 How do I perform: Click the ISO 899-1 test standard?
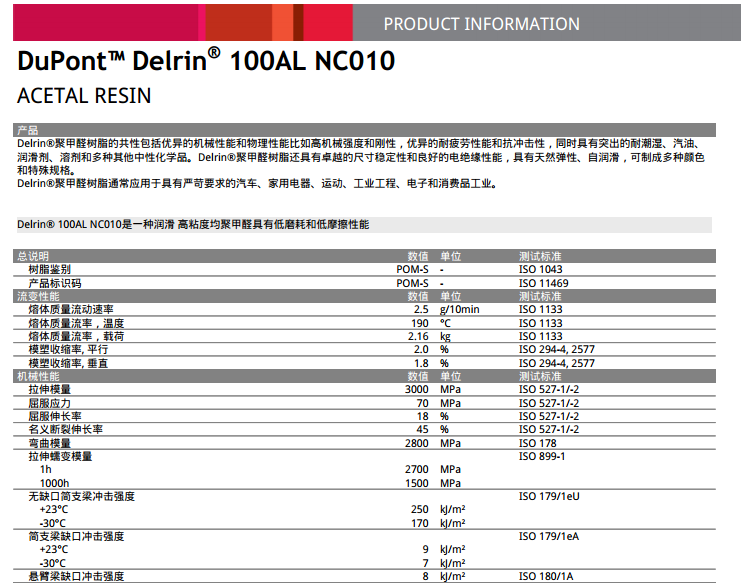point(542,456)
